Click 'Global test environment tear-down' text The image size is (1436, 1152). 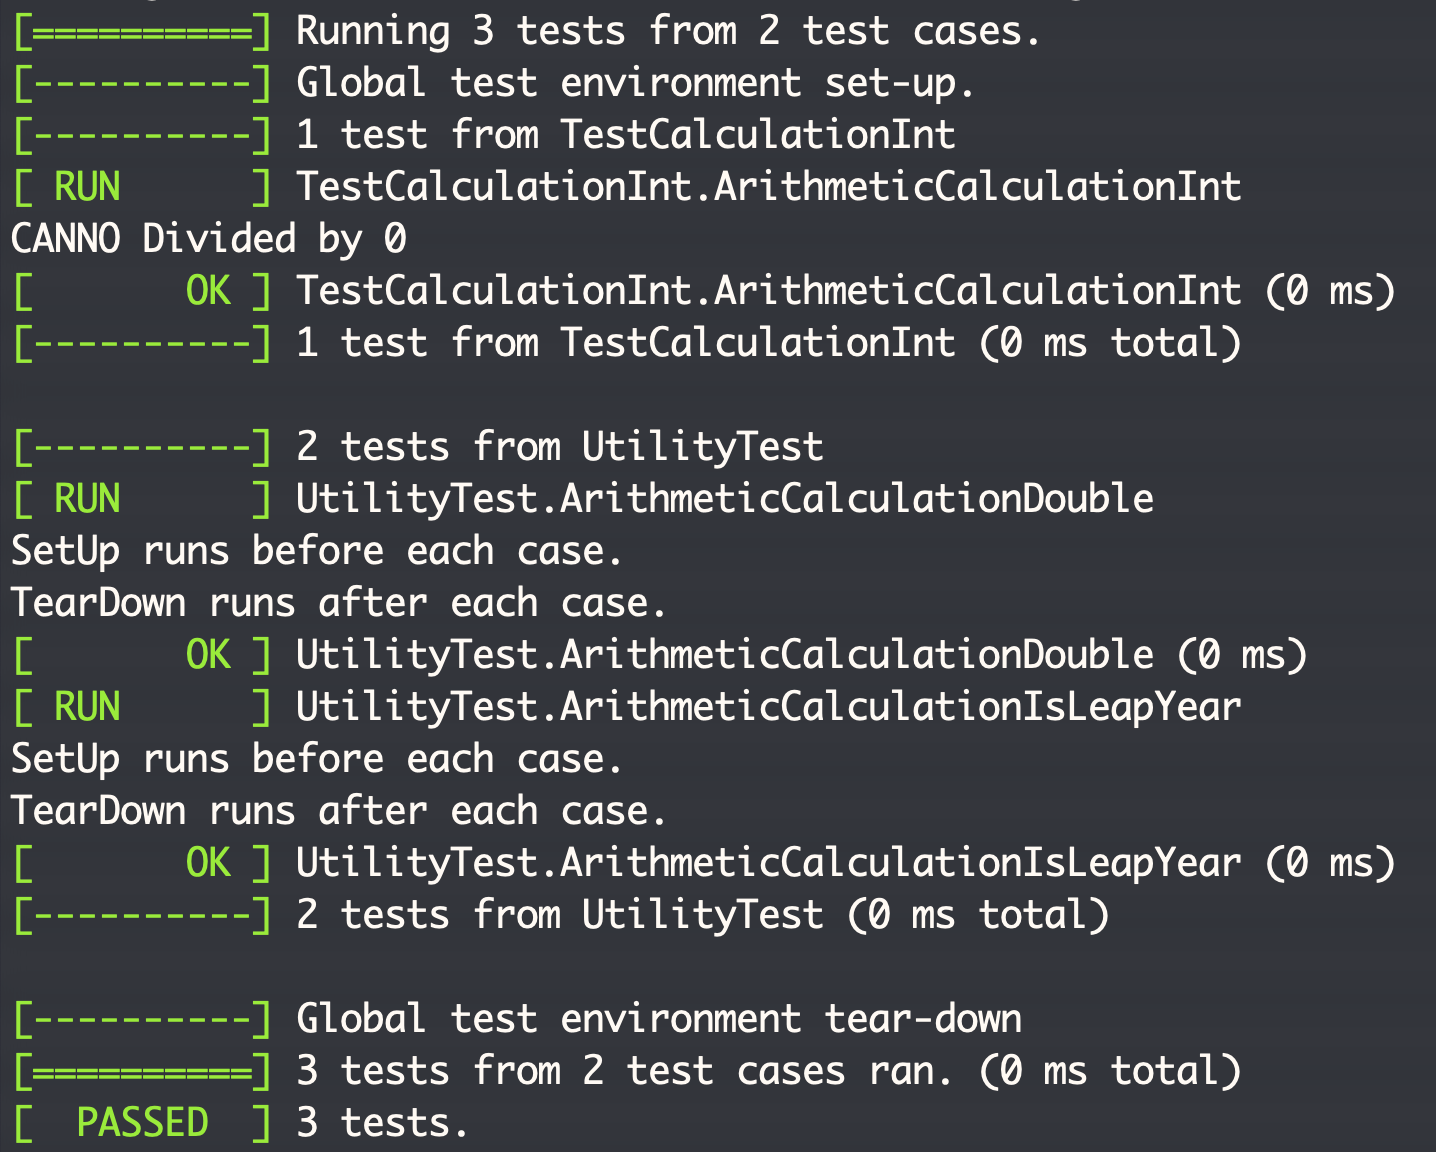pos(658,1019)
